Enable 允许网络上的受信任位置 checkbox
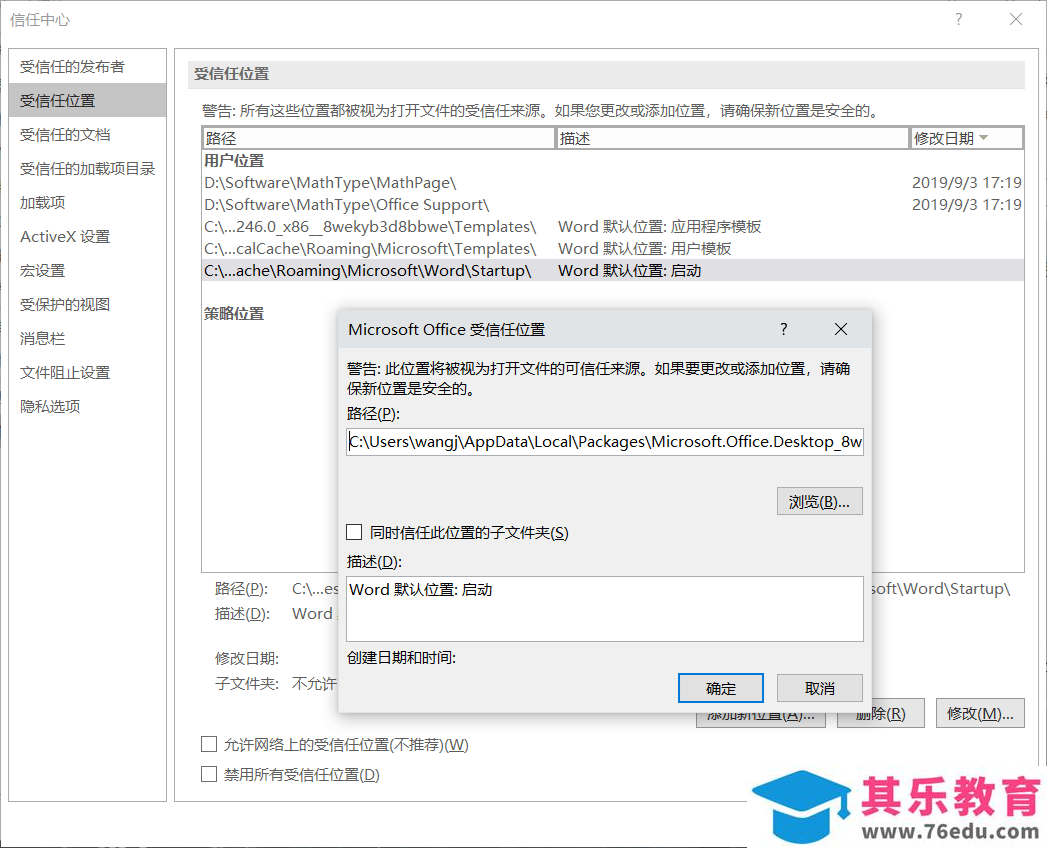The width and height of the screenshot is (1047, 848). pos(209,745)
